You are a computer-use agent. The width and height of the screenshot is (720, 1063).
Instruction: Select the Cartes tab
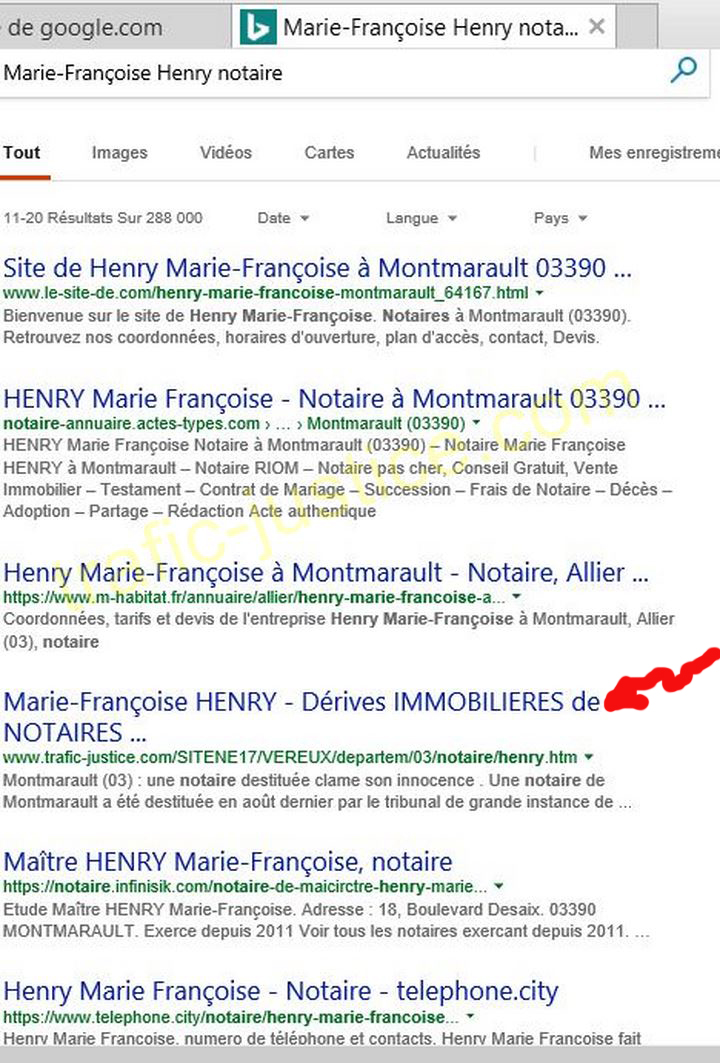point(329,153)
